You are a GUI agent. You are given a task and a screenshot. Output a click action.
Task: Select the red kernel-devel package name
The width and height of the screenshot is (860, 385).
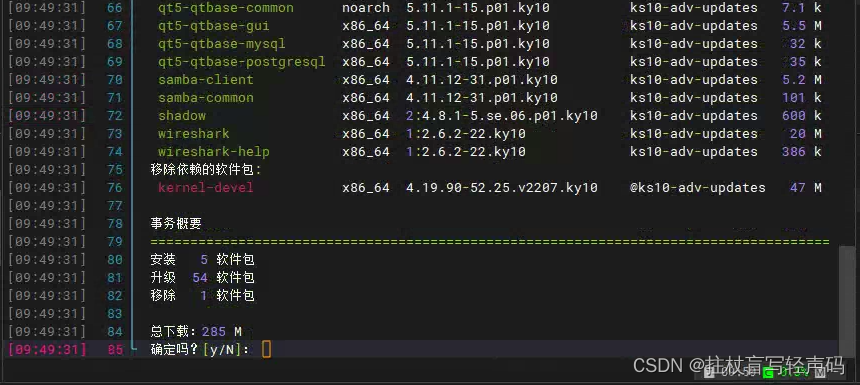(x=206, y=188)
